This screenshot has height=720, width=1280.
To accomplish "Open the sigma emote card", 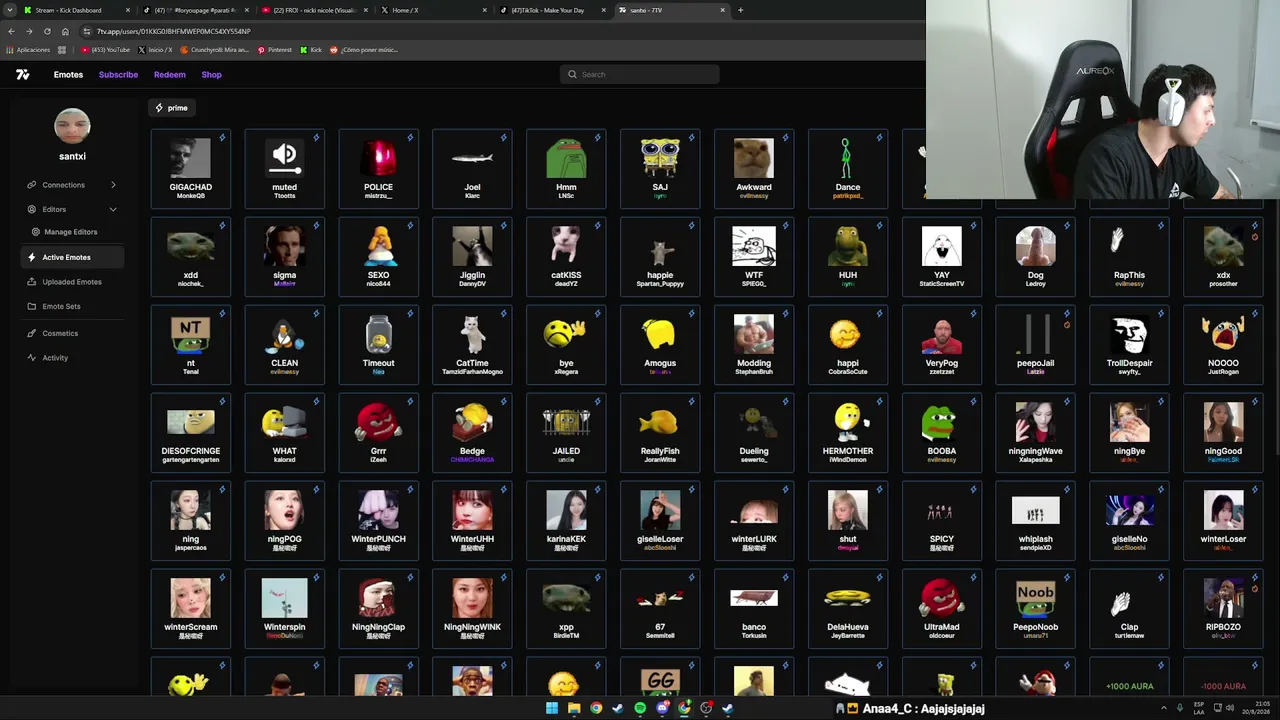I will [285, 256].
